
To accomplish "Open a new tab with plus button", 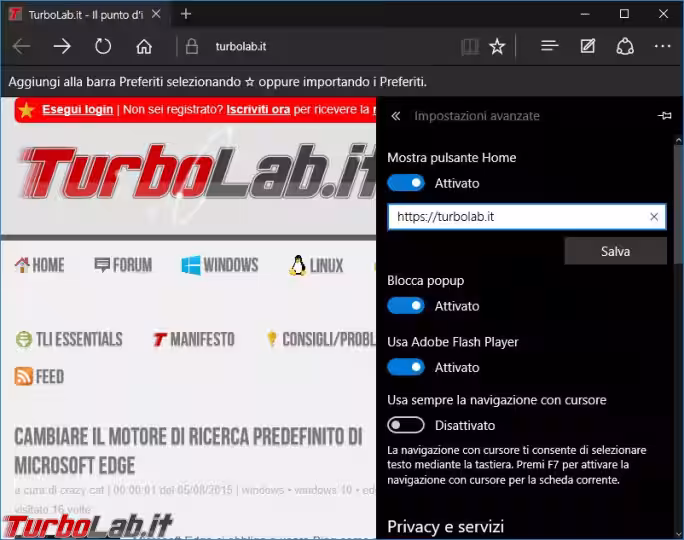I will tap(186, 14).
